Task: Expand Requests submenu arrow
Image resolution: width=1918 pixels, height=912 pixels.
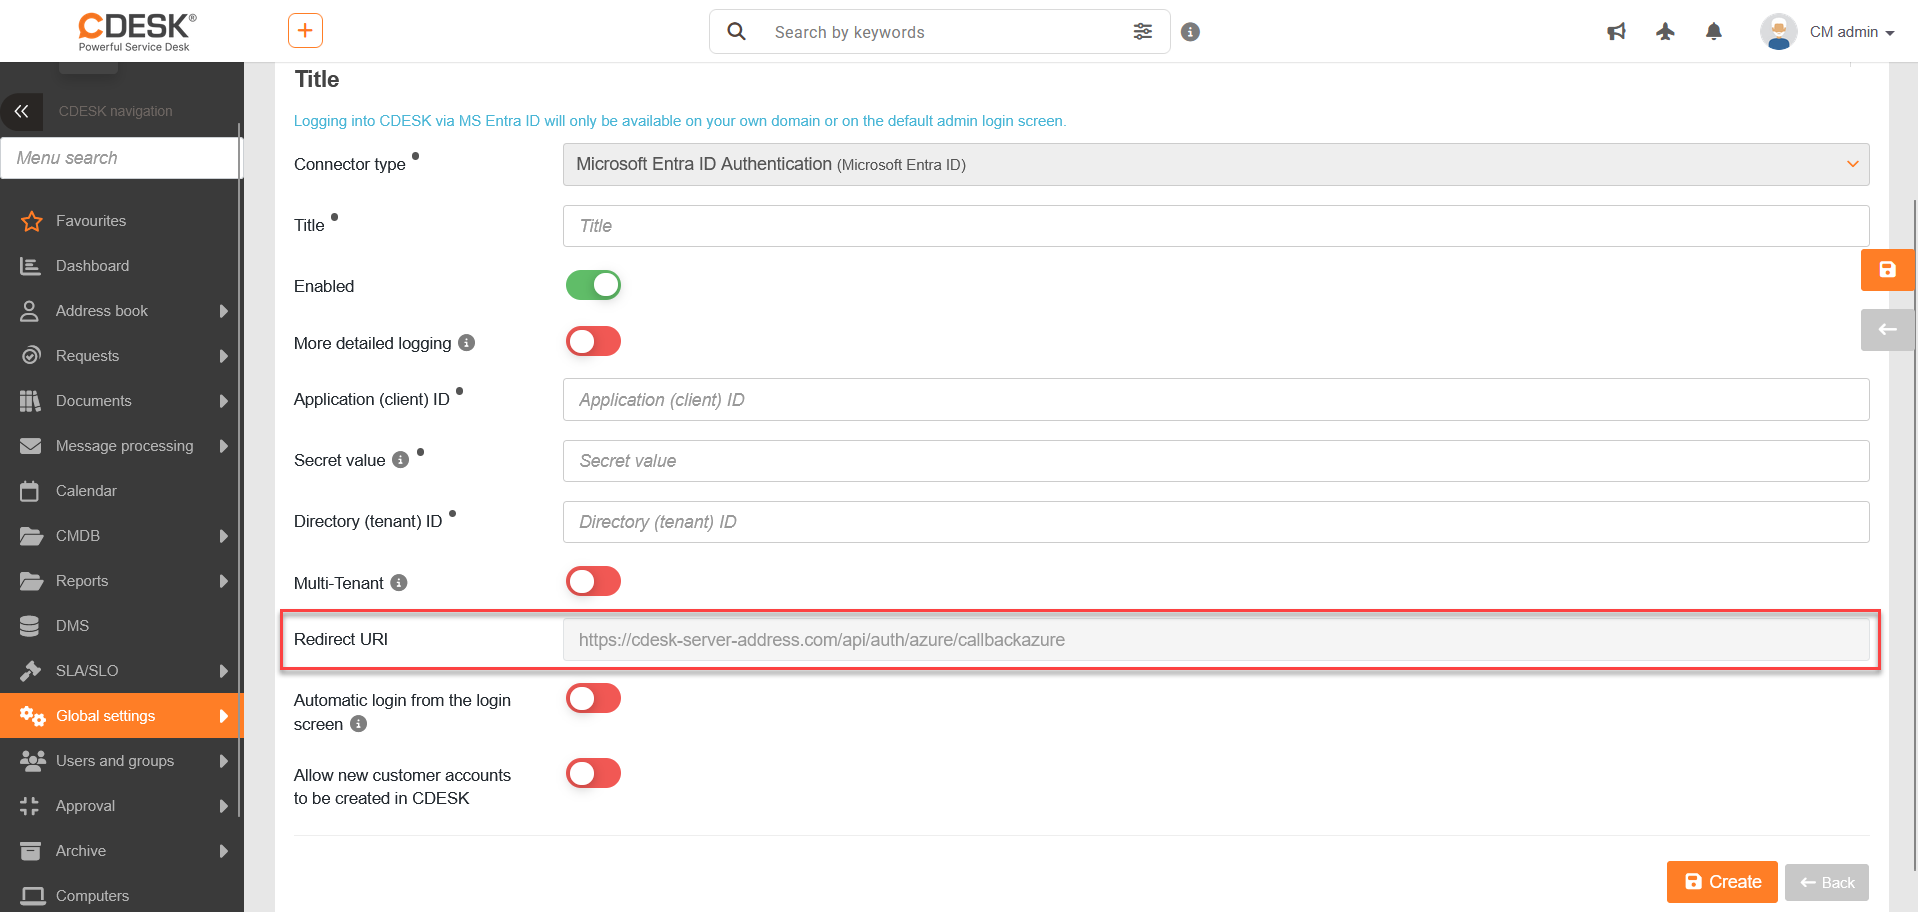Action: click(x=223, y=356)
